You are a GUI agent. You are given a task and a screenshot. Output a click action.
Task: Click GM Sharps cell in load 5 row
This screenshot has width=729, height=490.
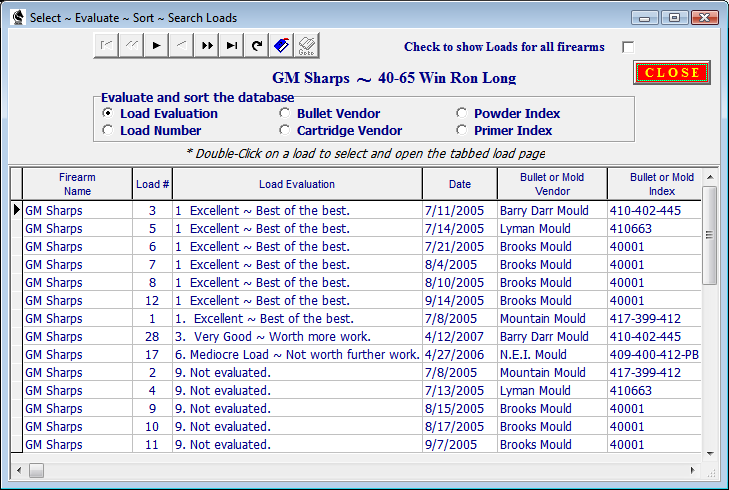(x=77, y=228)
